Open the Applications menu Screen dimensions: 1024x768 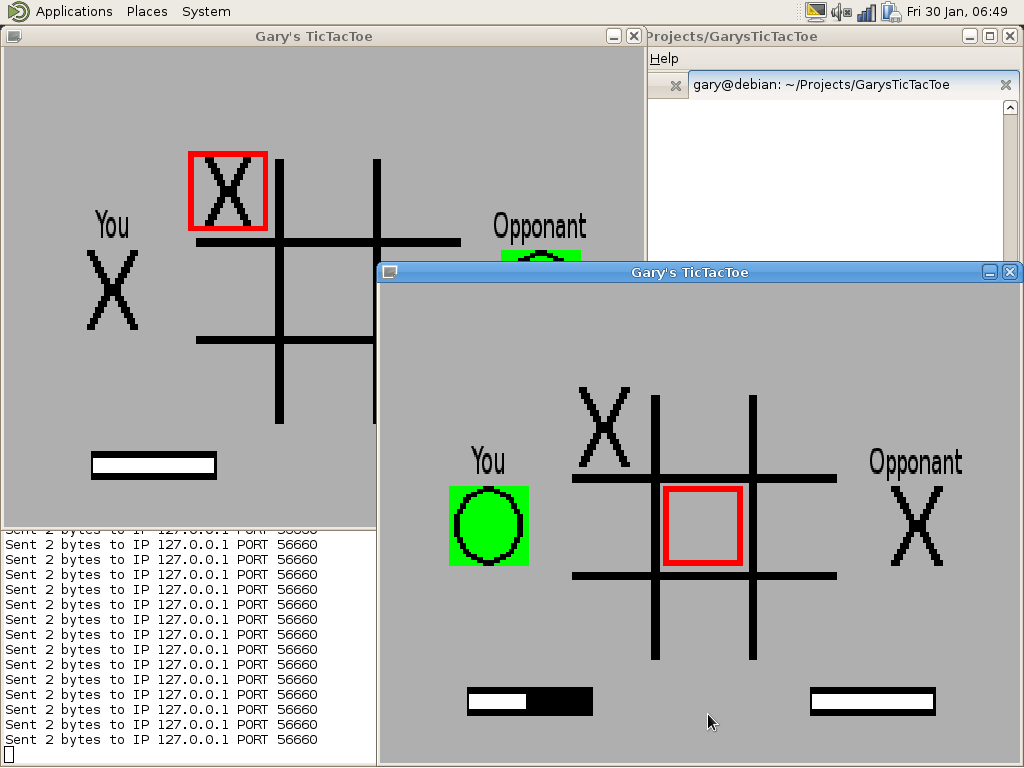74,11
